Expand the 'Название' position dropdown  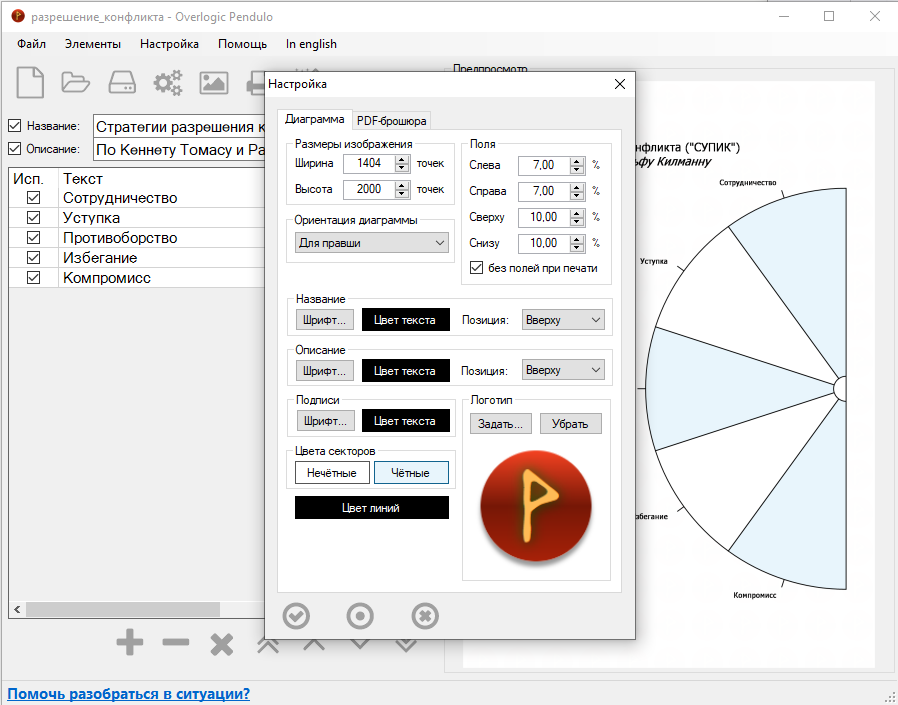[563, 320]
